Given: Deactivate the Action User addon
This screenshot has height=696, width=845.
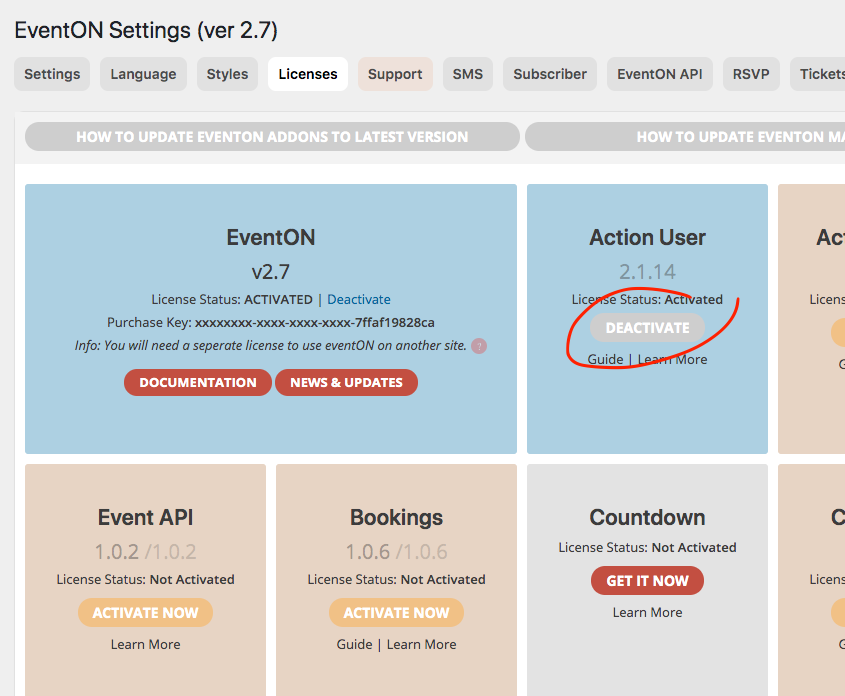Looking at the screenshot, I should (647, 328).
